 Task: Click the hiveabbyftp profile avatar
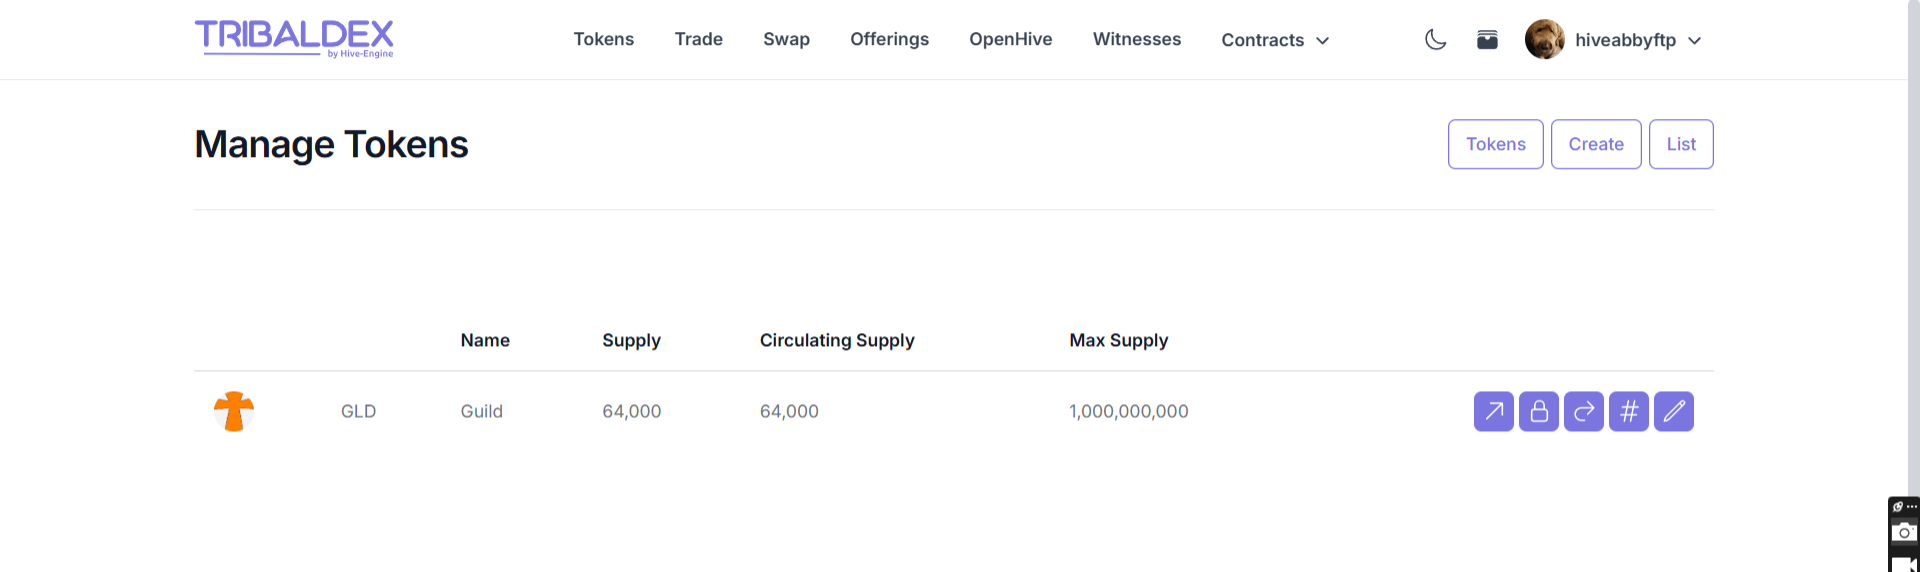point(1544,40)
